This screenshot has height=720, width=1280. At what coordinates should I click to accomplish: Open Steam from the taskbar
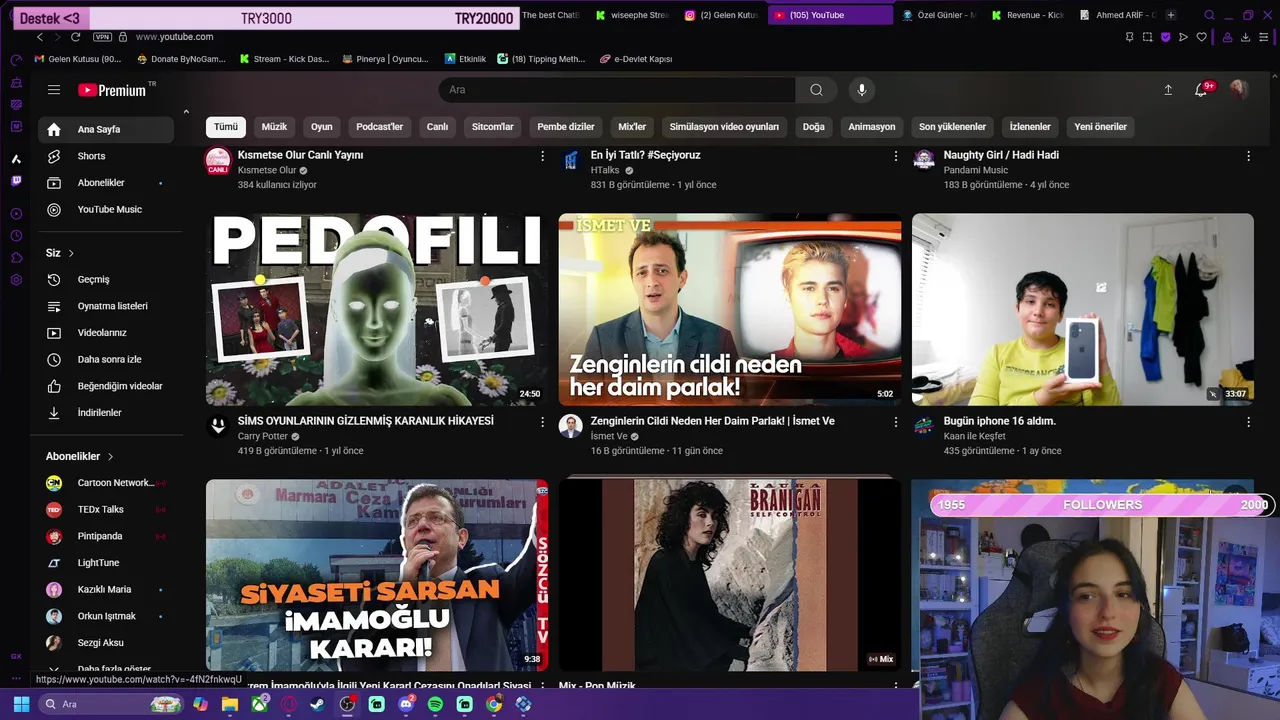click(317, 704)
